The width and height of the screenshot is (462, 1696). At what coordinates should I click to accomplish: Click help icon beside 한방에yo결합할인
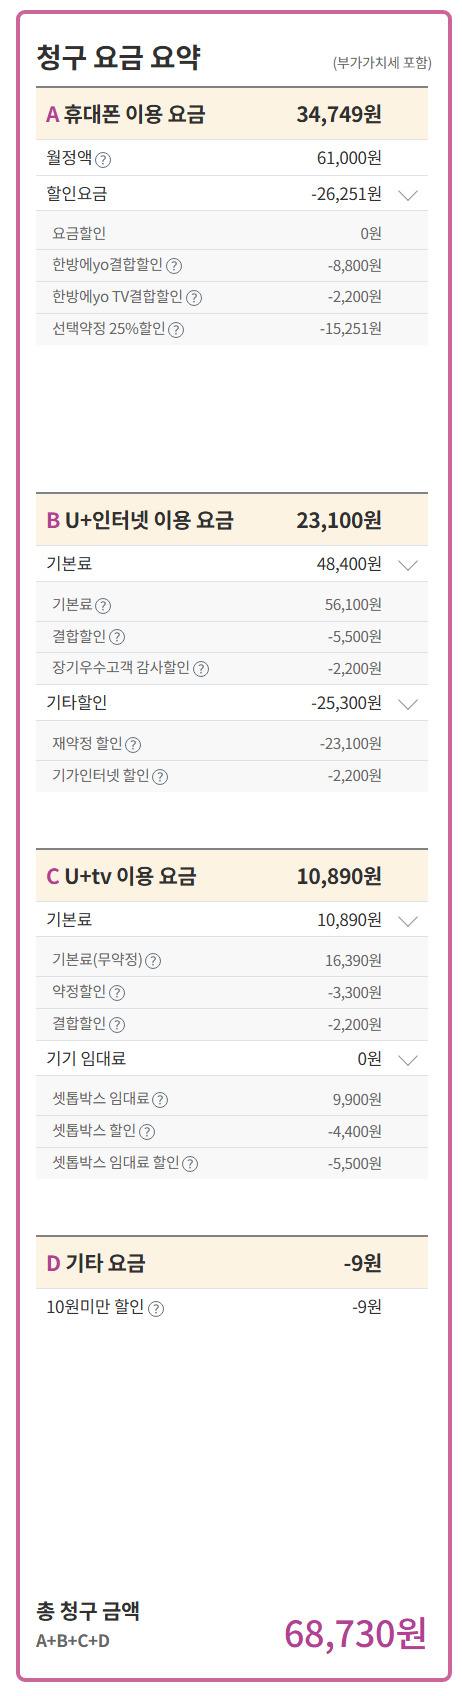pos(174,266)
